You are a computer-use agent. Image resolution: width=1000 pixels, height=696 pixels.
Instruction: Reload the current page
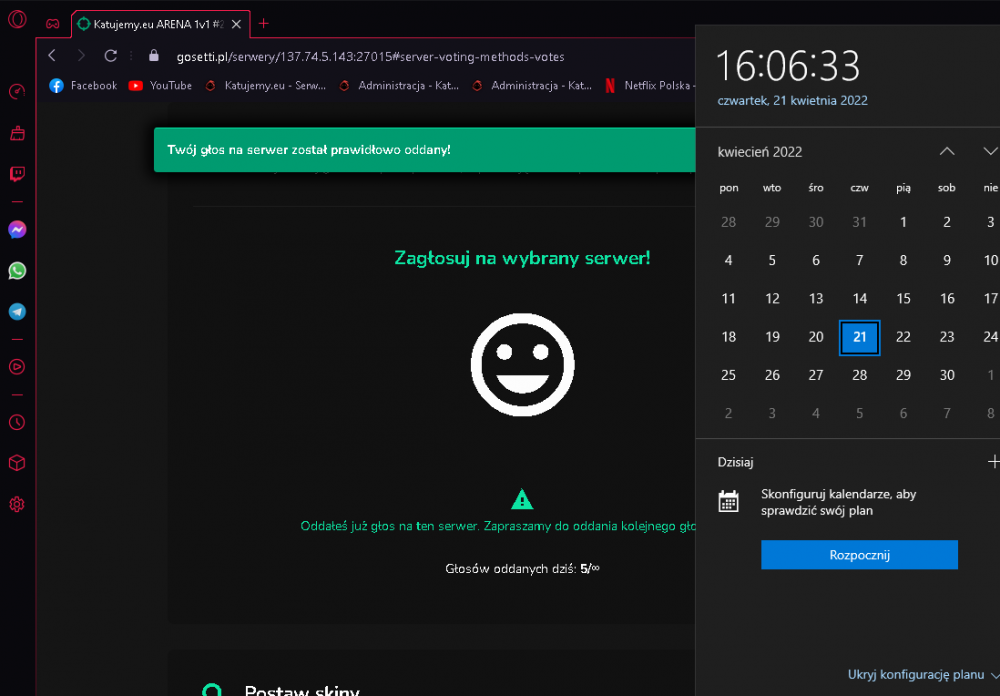point(110,56)
